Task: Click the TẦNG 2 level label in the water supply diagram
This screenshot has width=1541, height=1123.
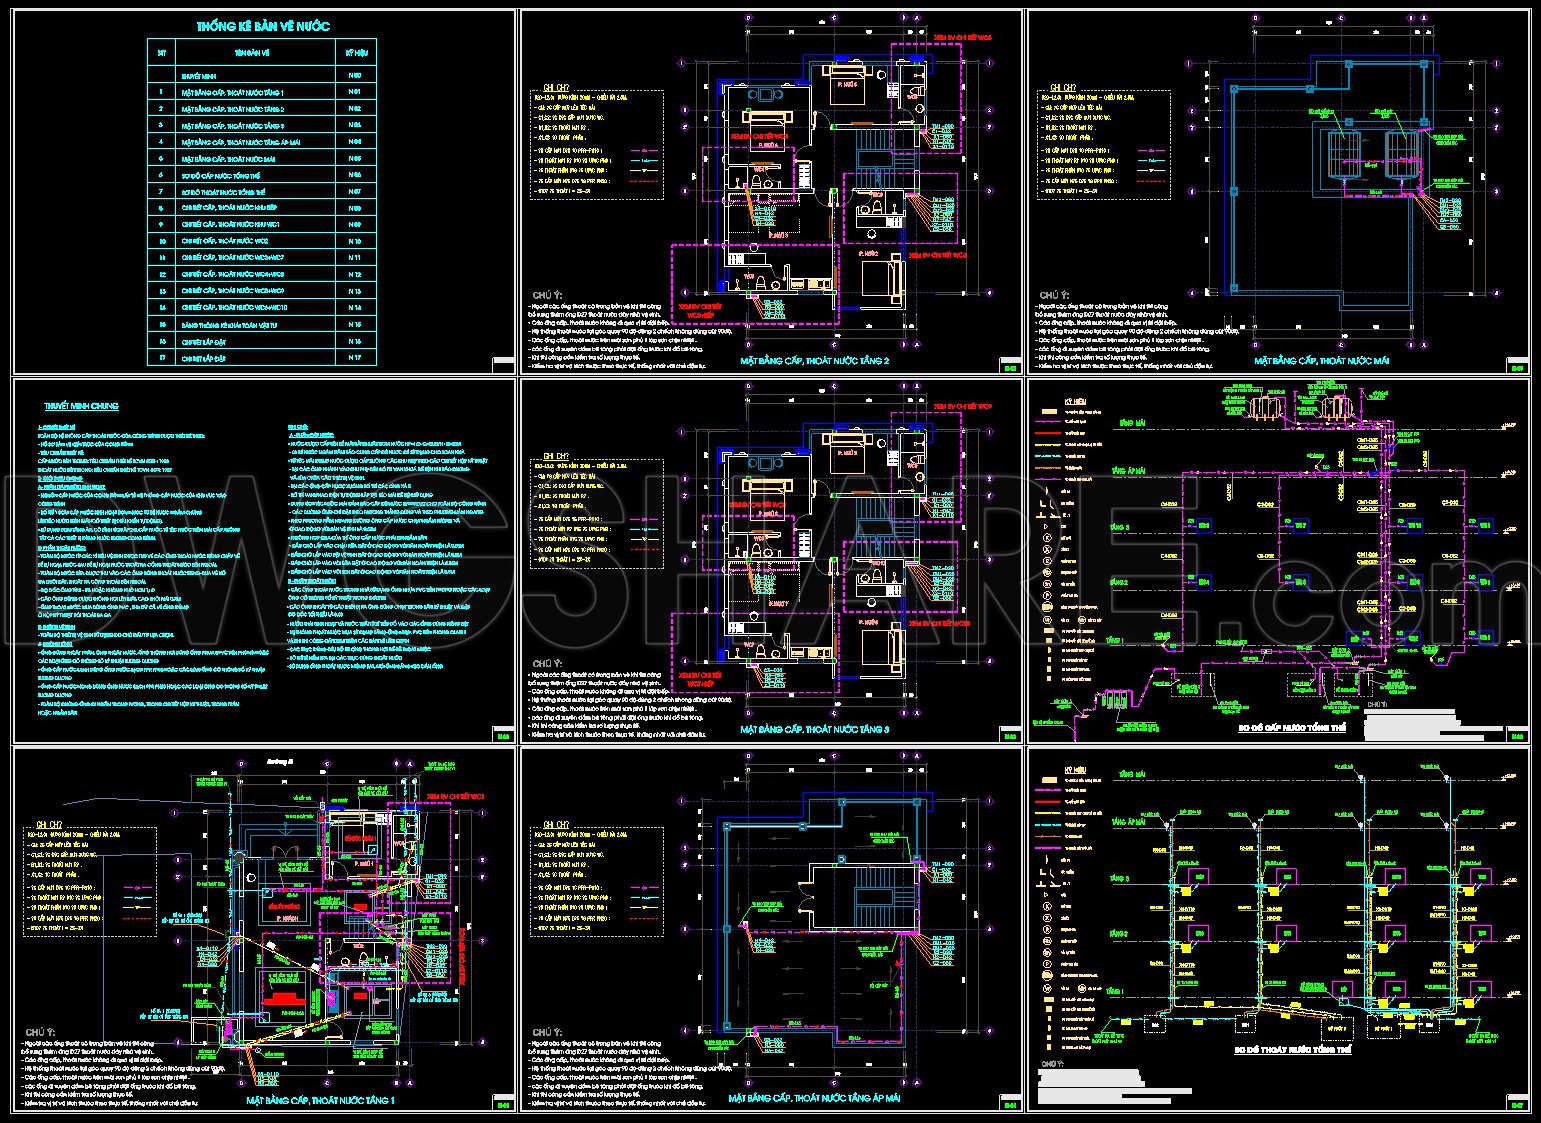Action: click(1119, 582)
